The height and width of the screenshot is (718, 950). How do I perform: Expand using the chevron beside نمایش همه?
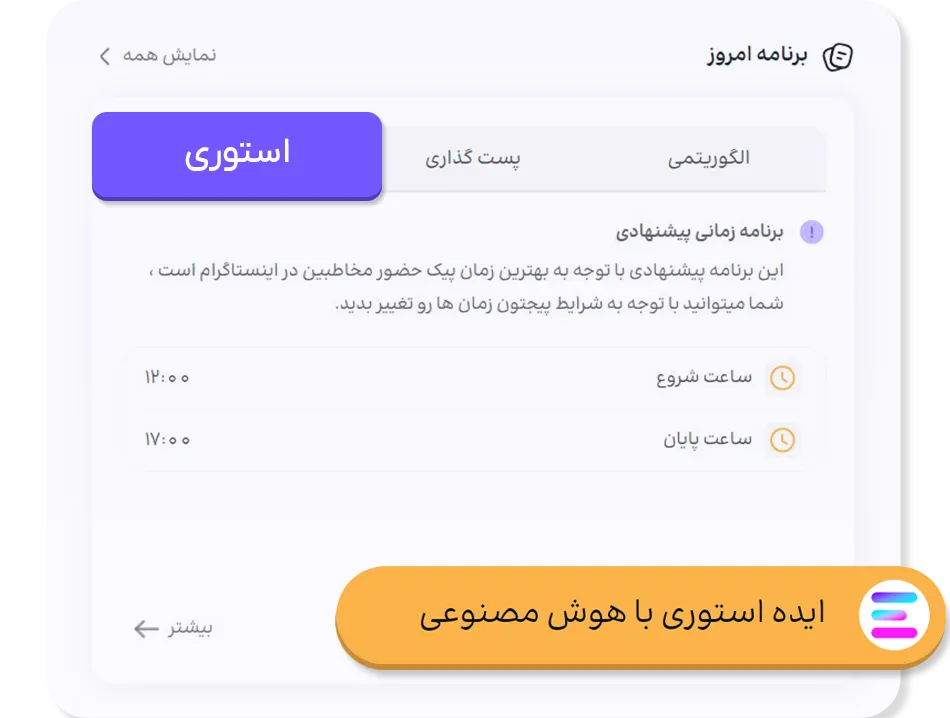coord(105,56)
